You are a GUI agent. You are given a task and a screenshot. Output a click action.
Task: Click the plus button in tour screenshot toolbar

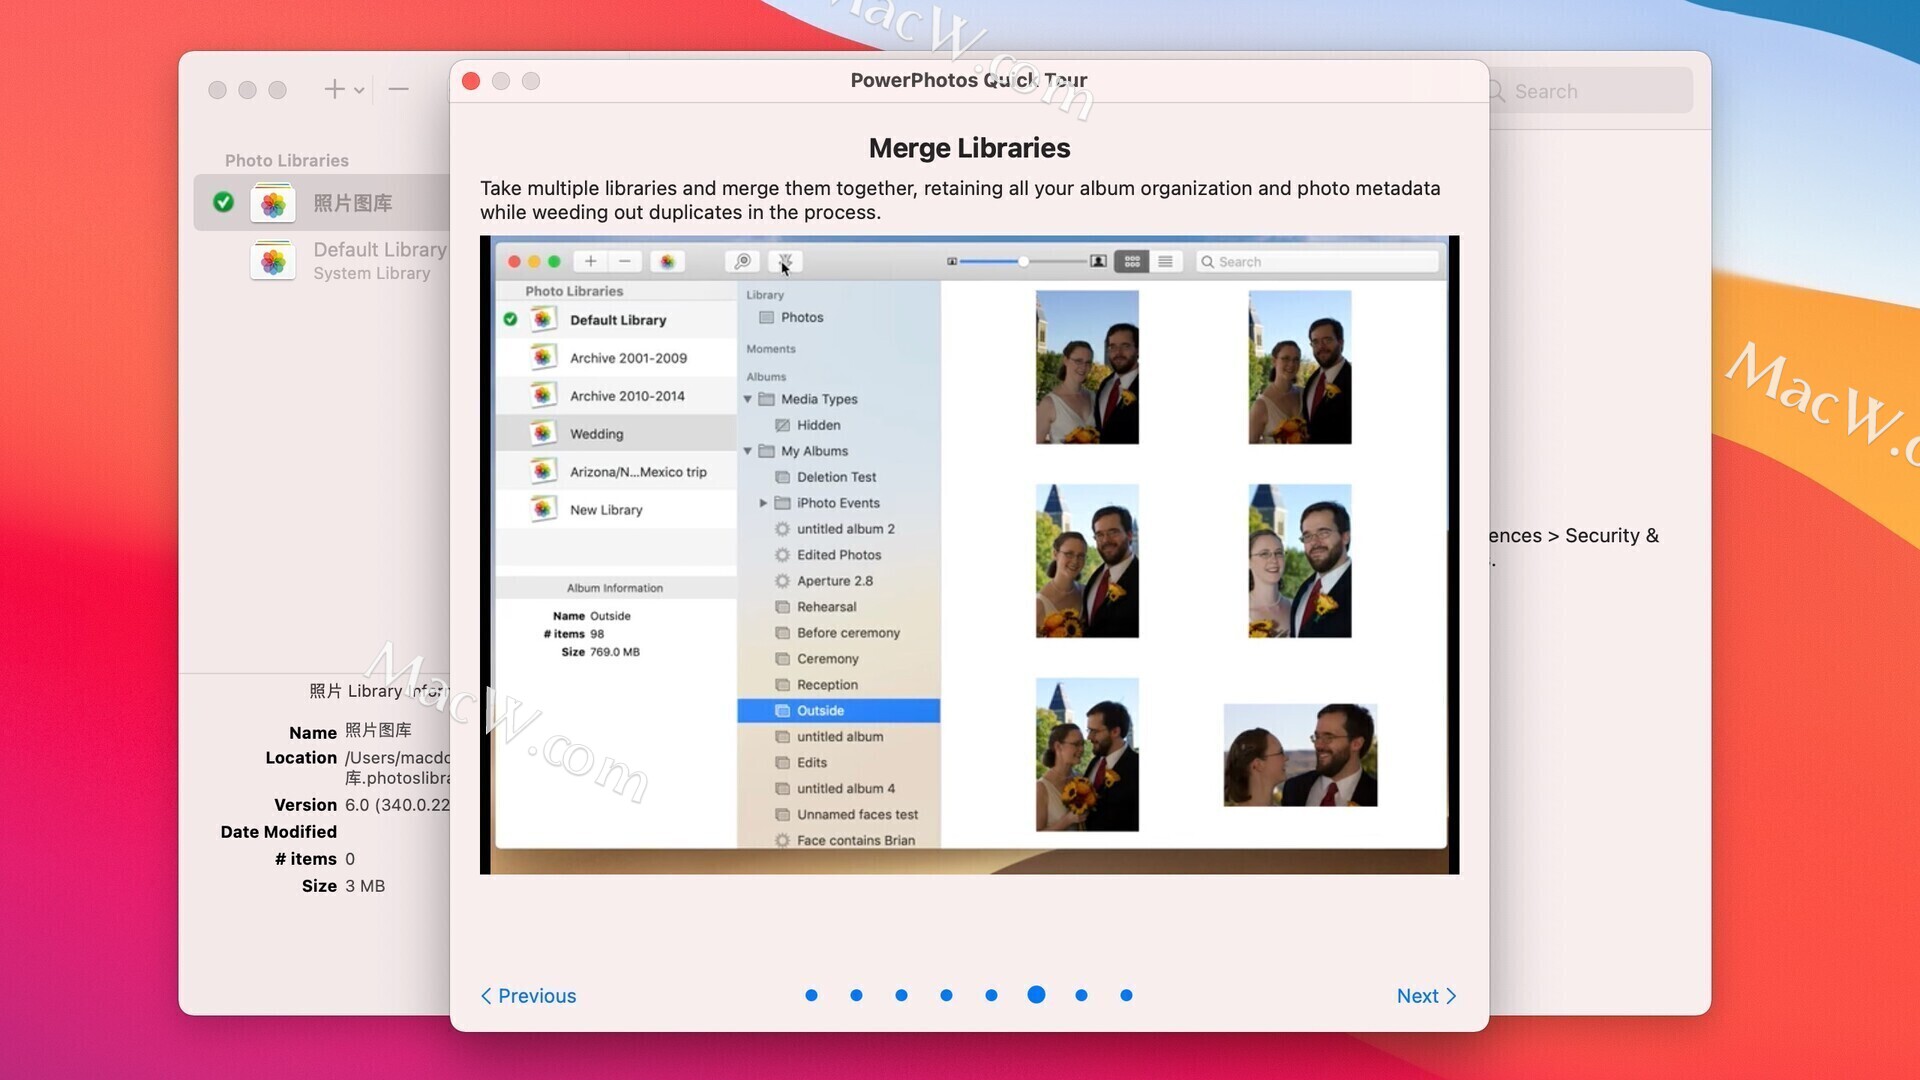591,262
